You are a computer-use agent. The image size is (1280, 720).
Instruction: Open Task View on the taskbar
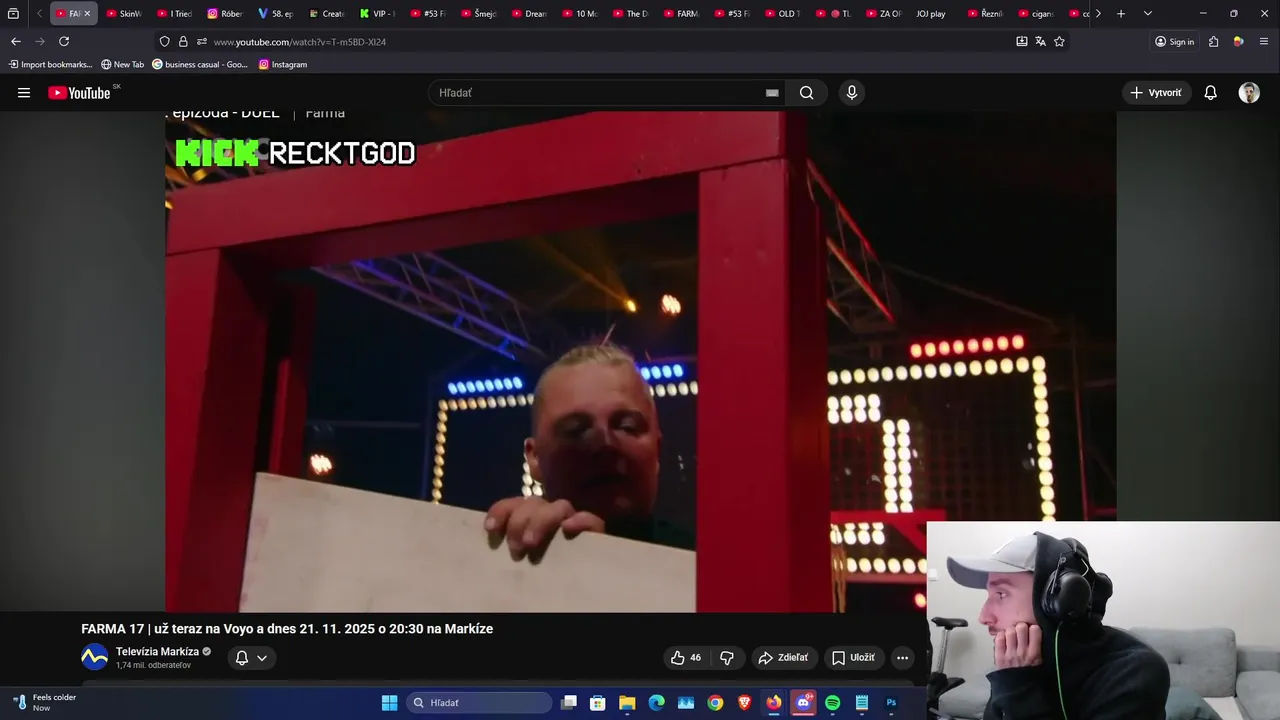click(x=568, y=703)
